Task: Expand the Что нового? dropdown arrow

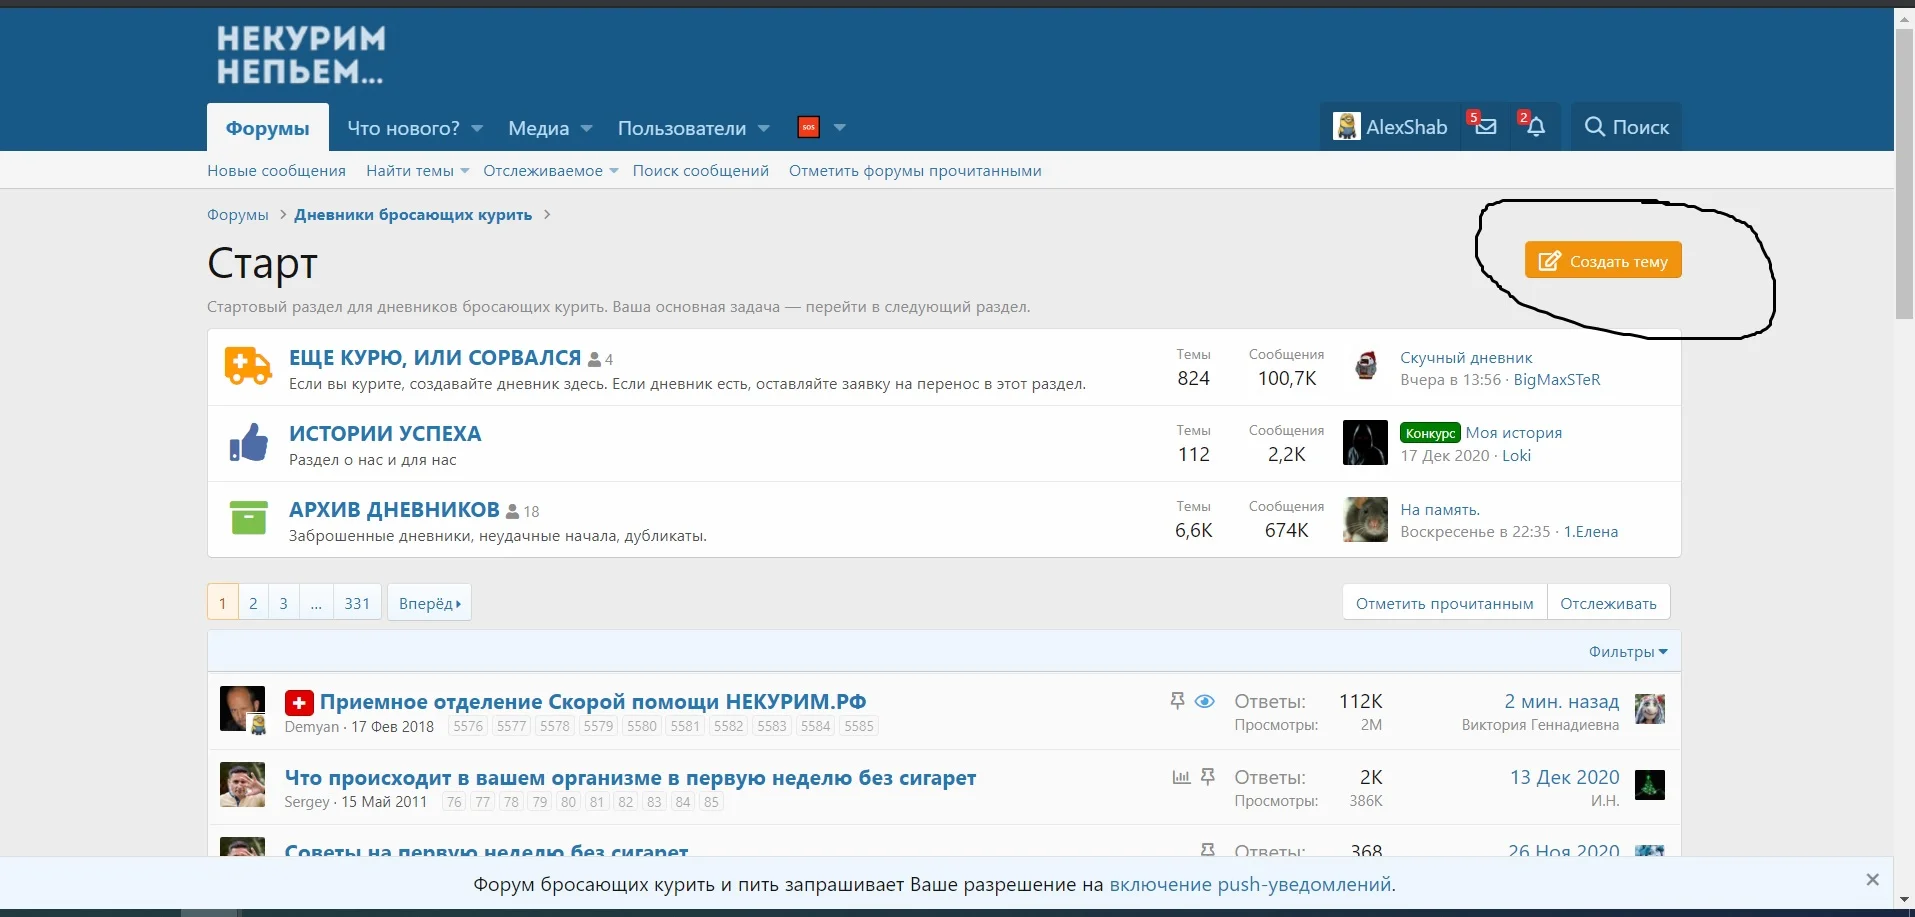Action: tap(477, 128)
